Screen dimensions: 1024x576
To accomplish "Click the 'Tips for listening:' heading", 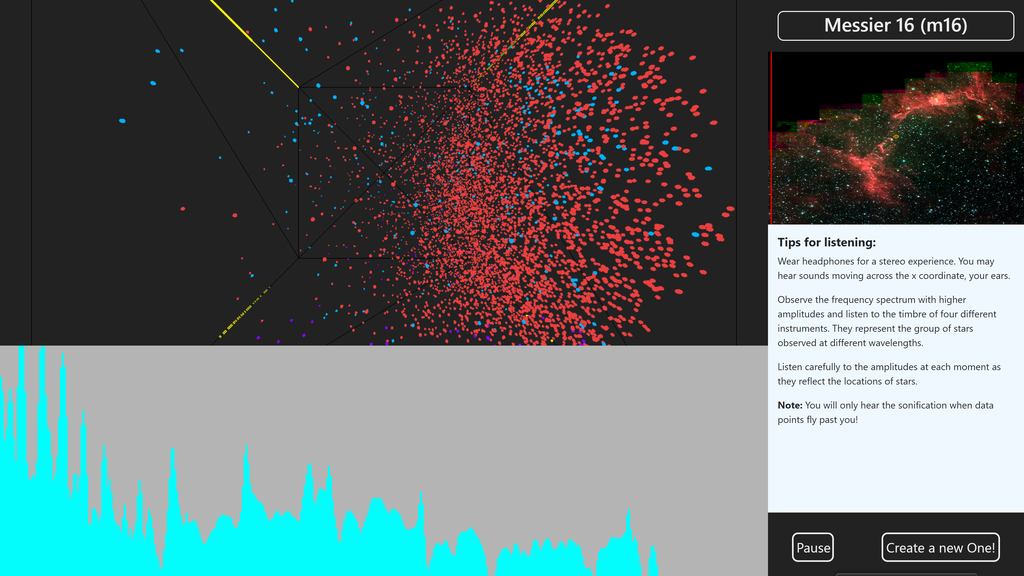I will (x=826, y=242).
